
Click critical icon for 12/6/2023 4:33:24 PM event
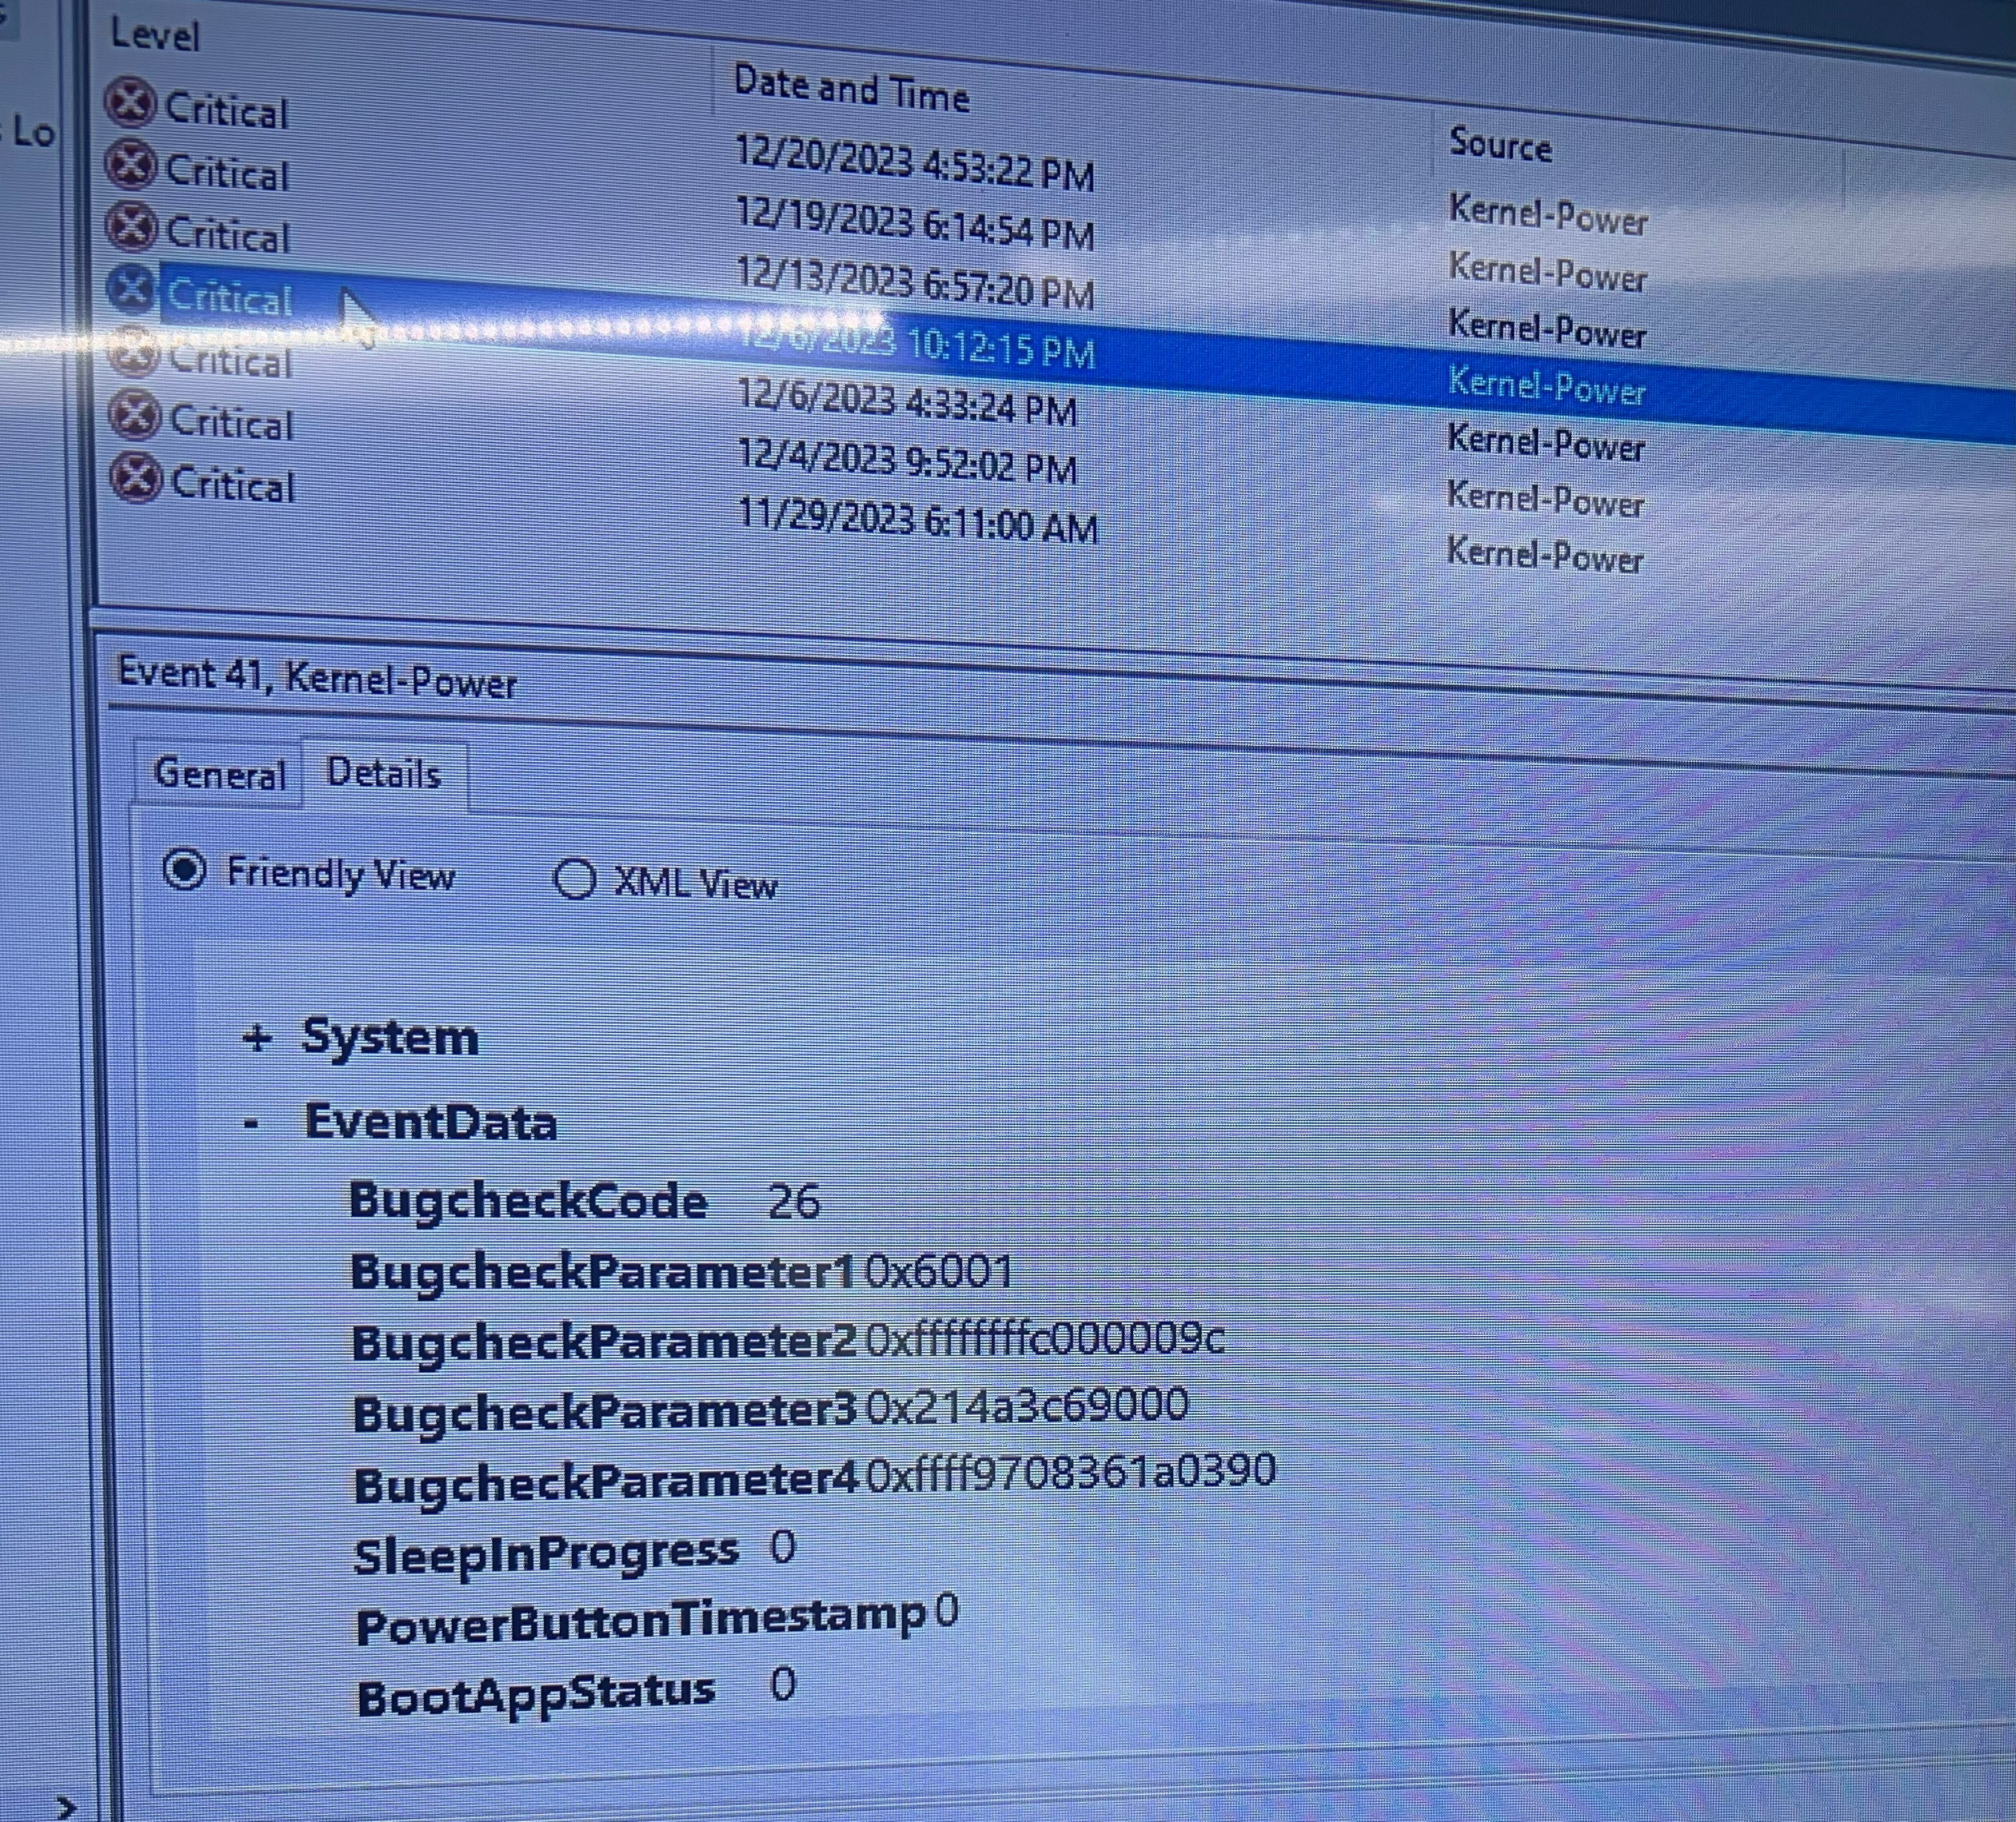click(x=132, y=352)
